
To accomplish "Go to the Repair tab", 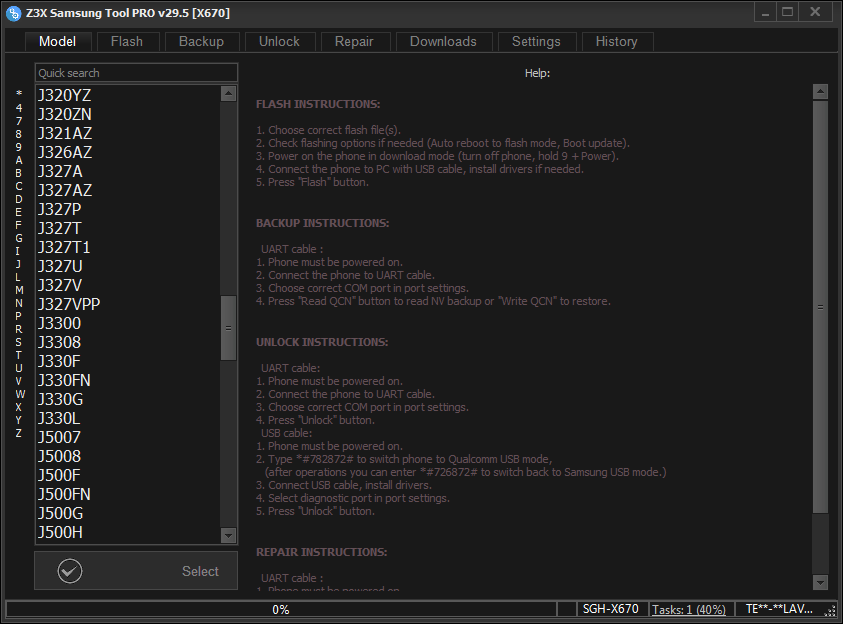I will coord(355,42).
